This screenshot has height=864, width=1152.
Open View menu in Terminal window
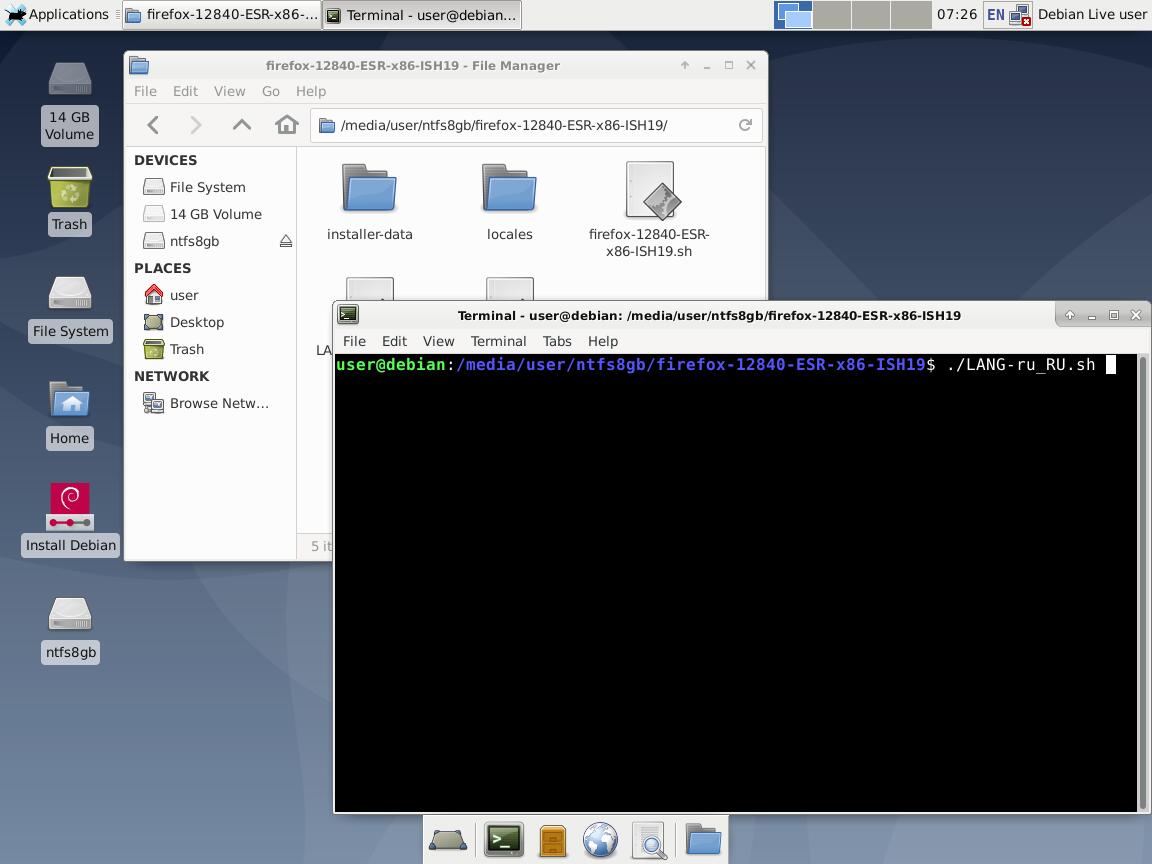click(x=439, y=341)
